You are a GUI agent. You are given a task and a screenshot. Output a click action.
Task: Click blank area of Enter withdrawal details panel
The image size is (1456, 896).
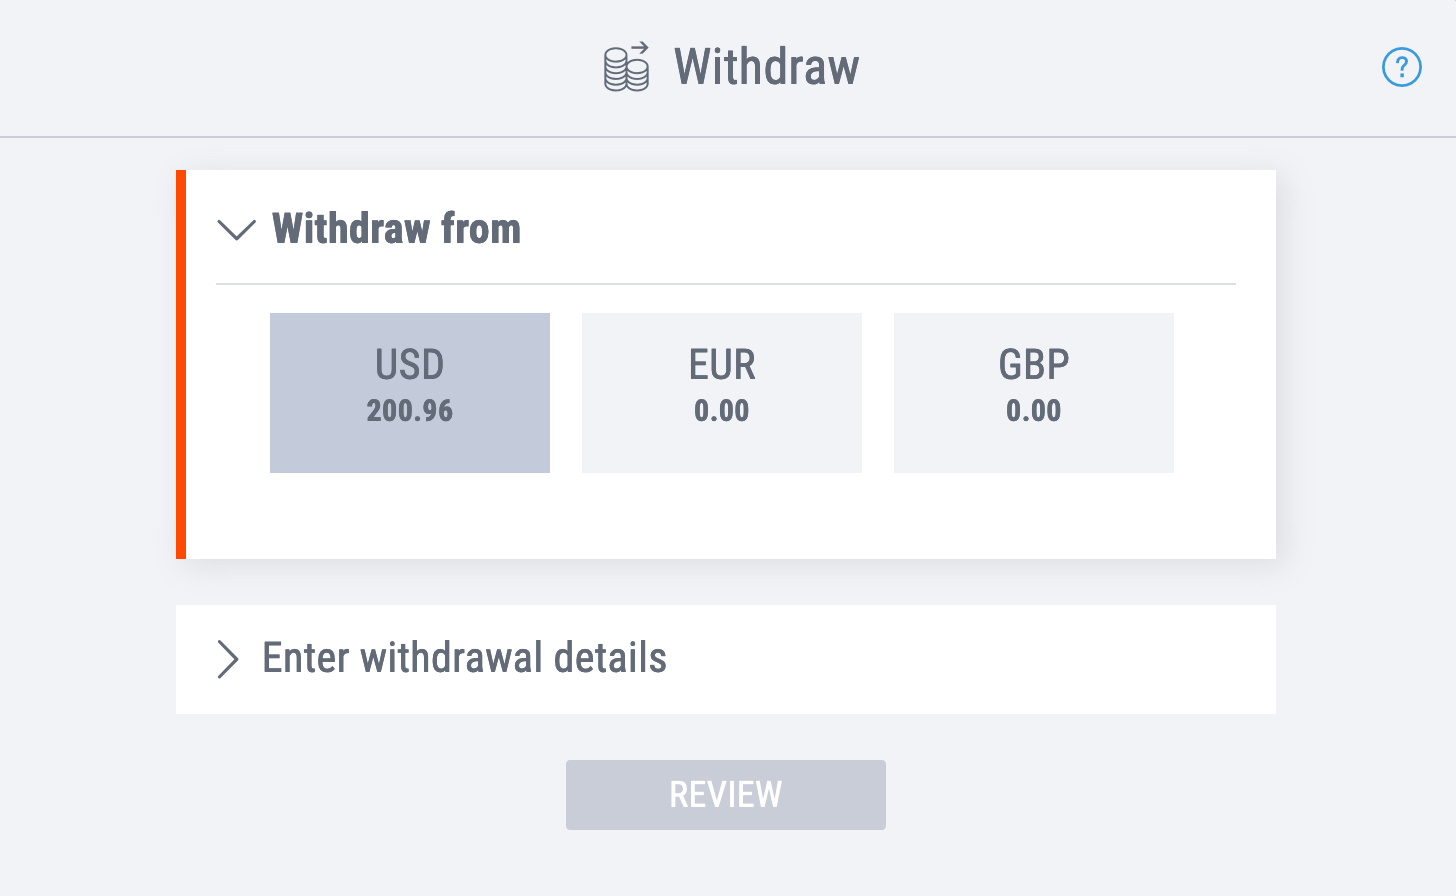pyautogui.click(x=970, y=659)
